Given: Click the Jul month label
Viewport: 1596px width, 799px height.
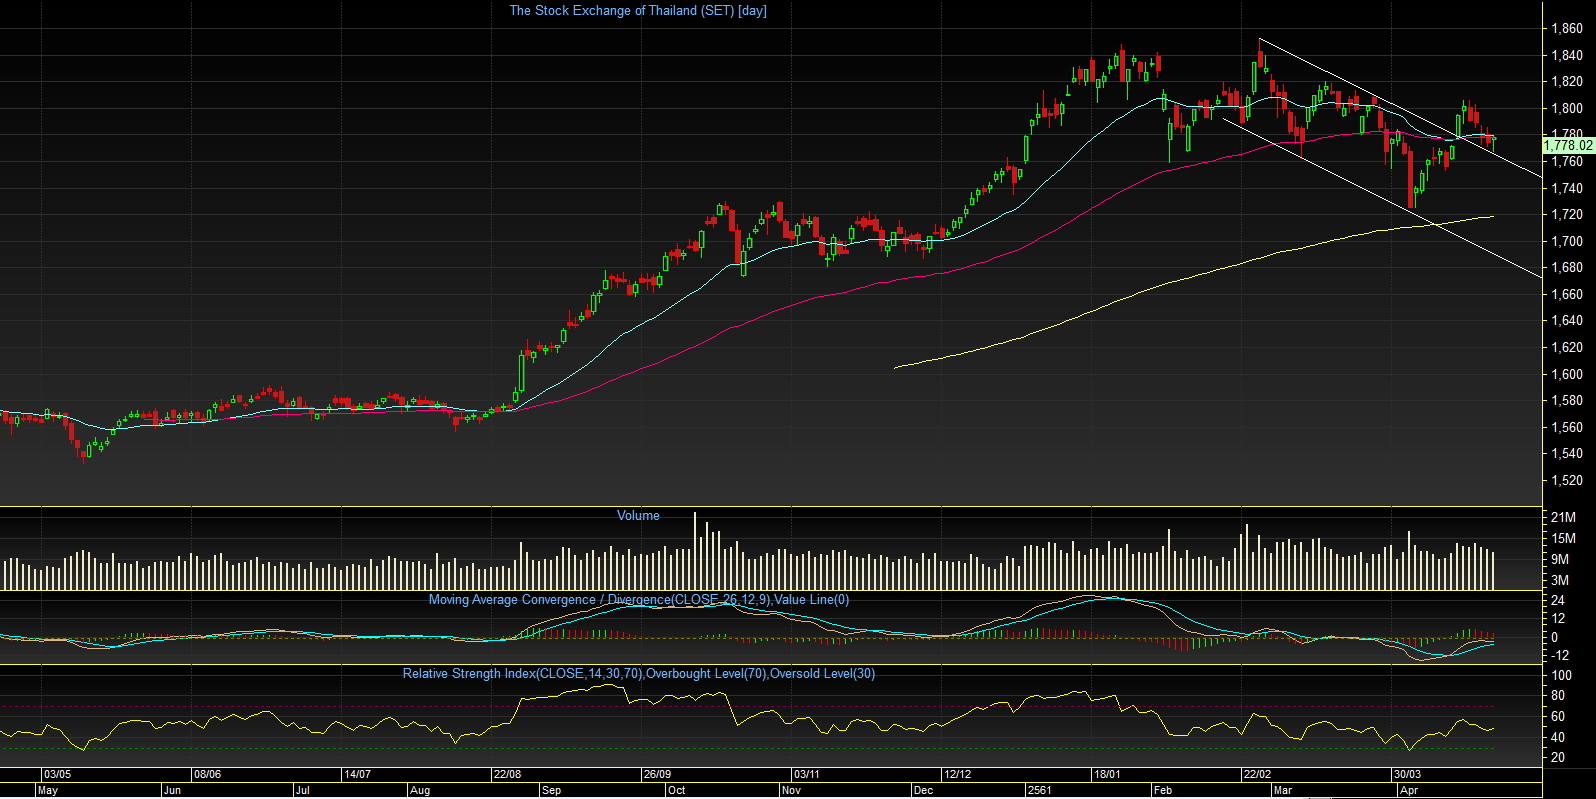Looking at the screenshot, I should (302, 791).
